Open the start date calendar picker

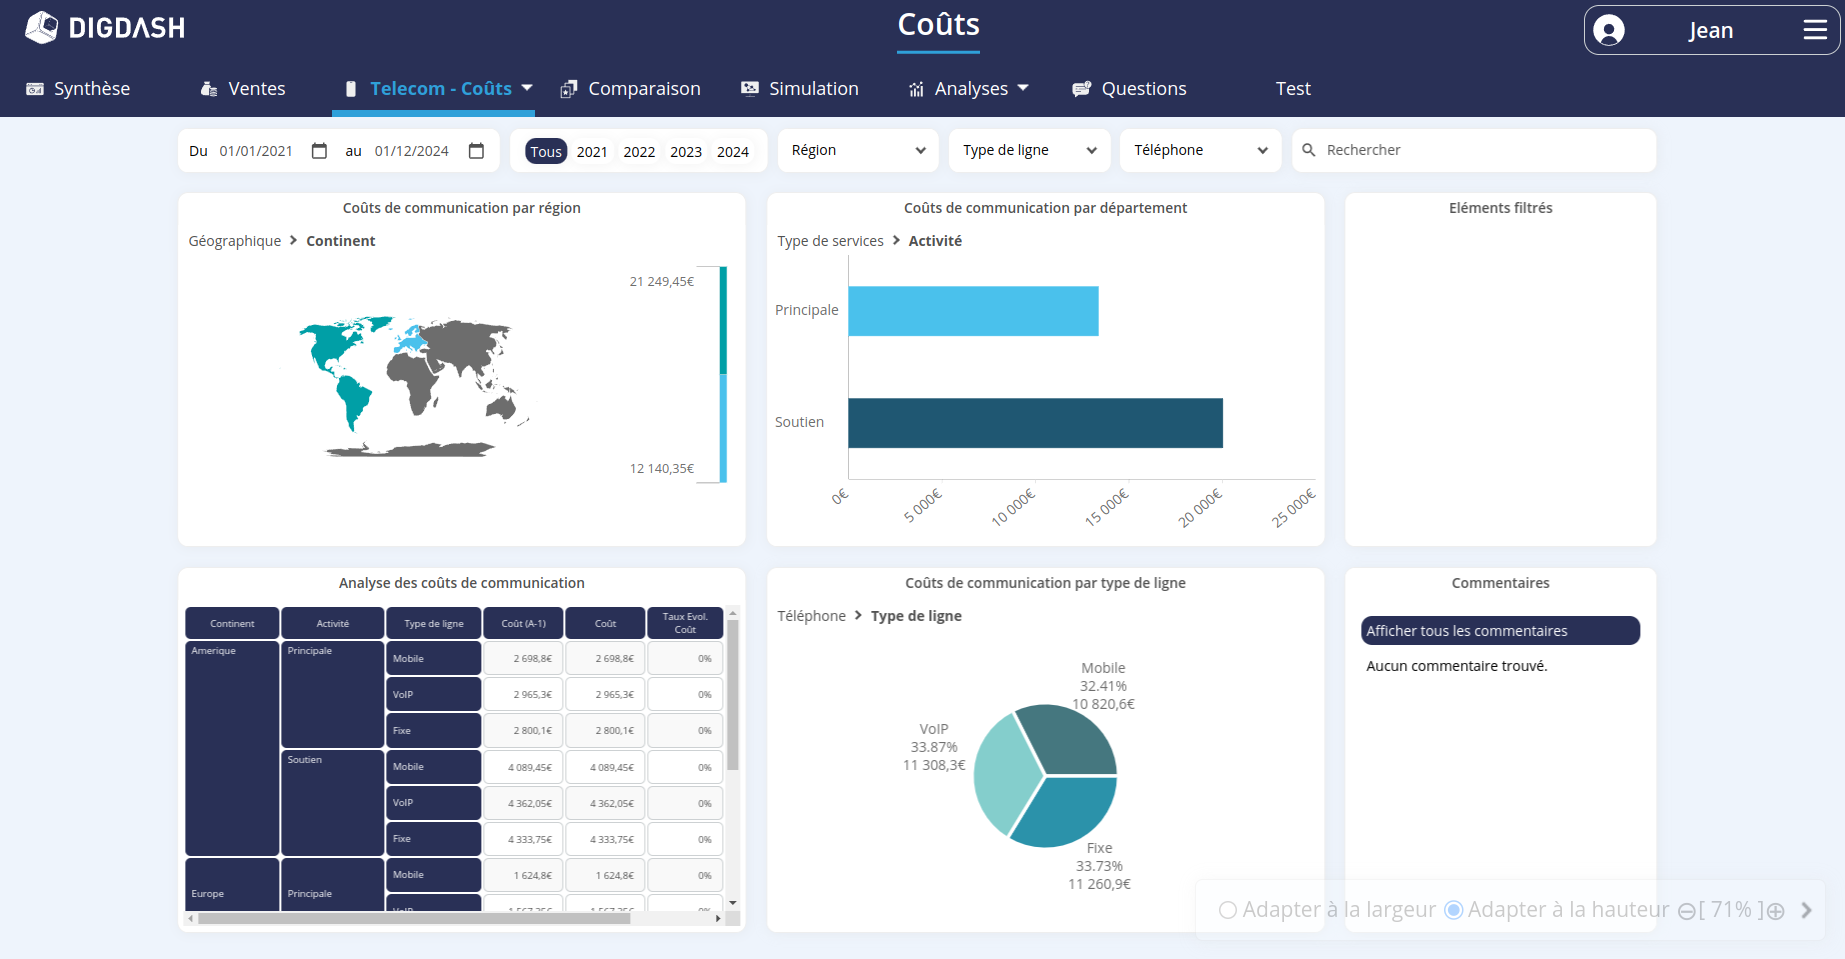[x=319, y=151]
